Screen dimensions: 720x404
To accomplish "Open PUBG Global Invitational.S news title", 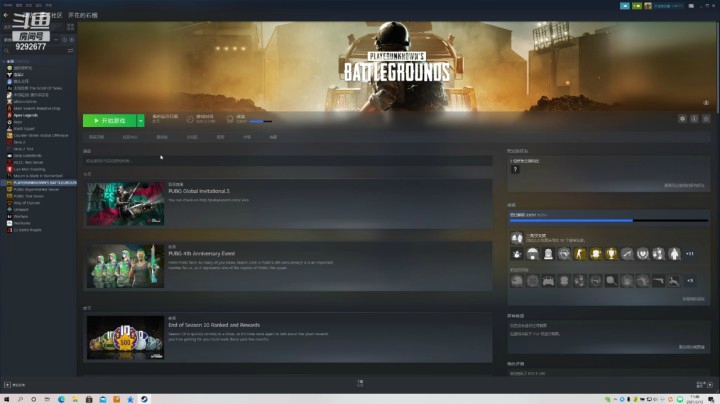I will 199,191.
